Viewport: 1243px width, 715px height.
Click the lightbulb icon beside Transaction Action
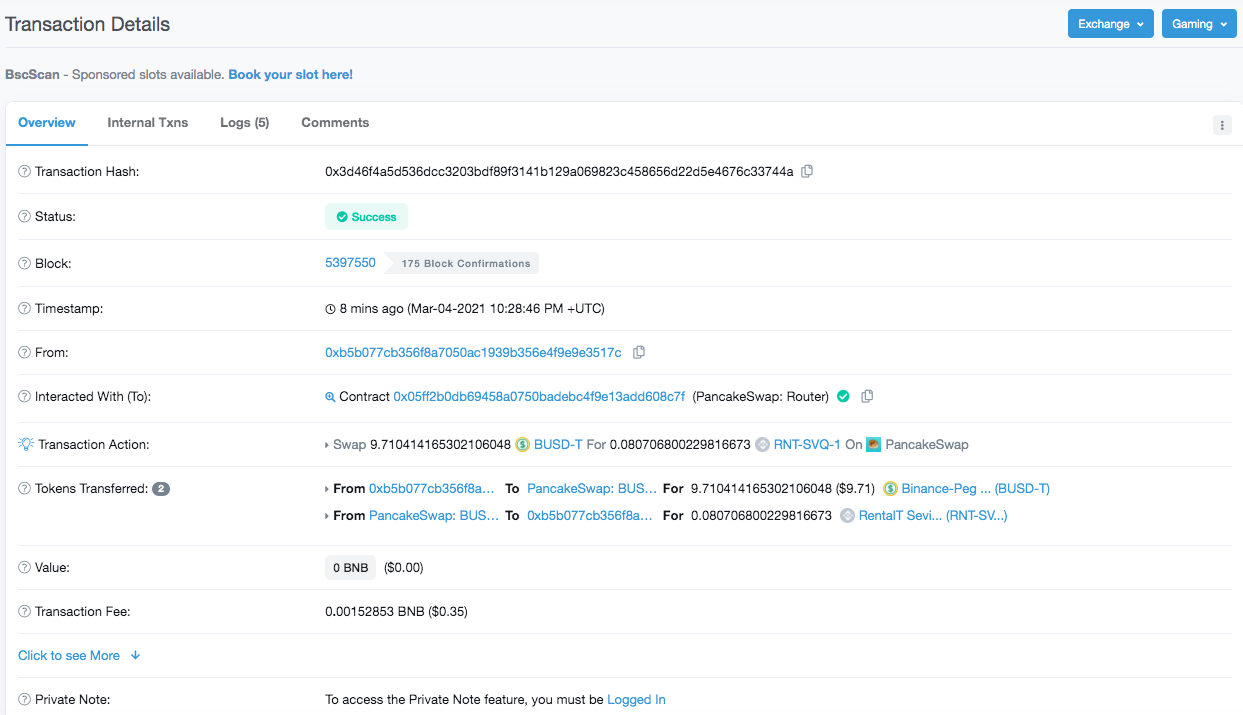point(26,444)
